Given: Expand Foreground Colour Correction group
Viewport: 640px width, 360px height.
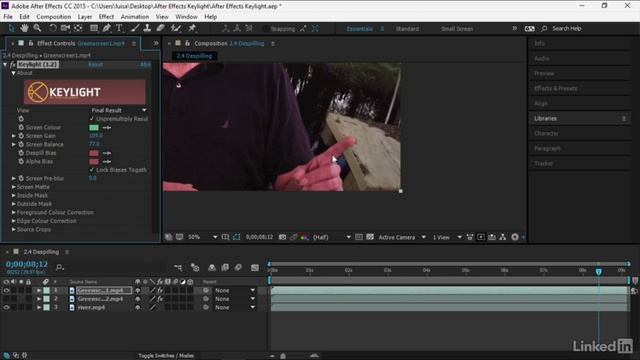Looking at the screenshot, I should coord(13,213).
